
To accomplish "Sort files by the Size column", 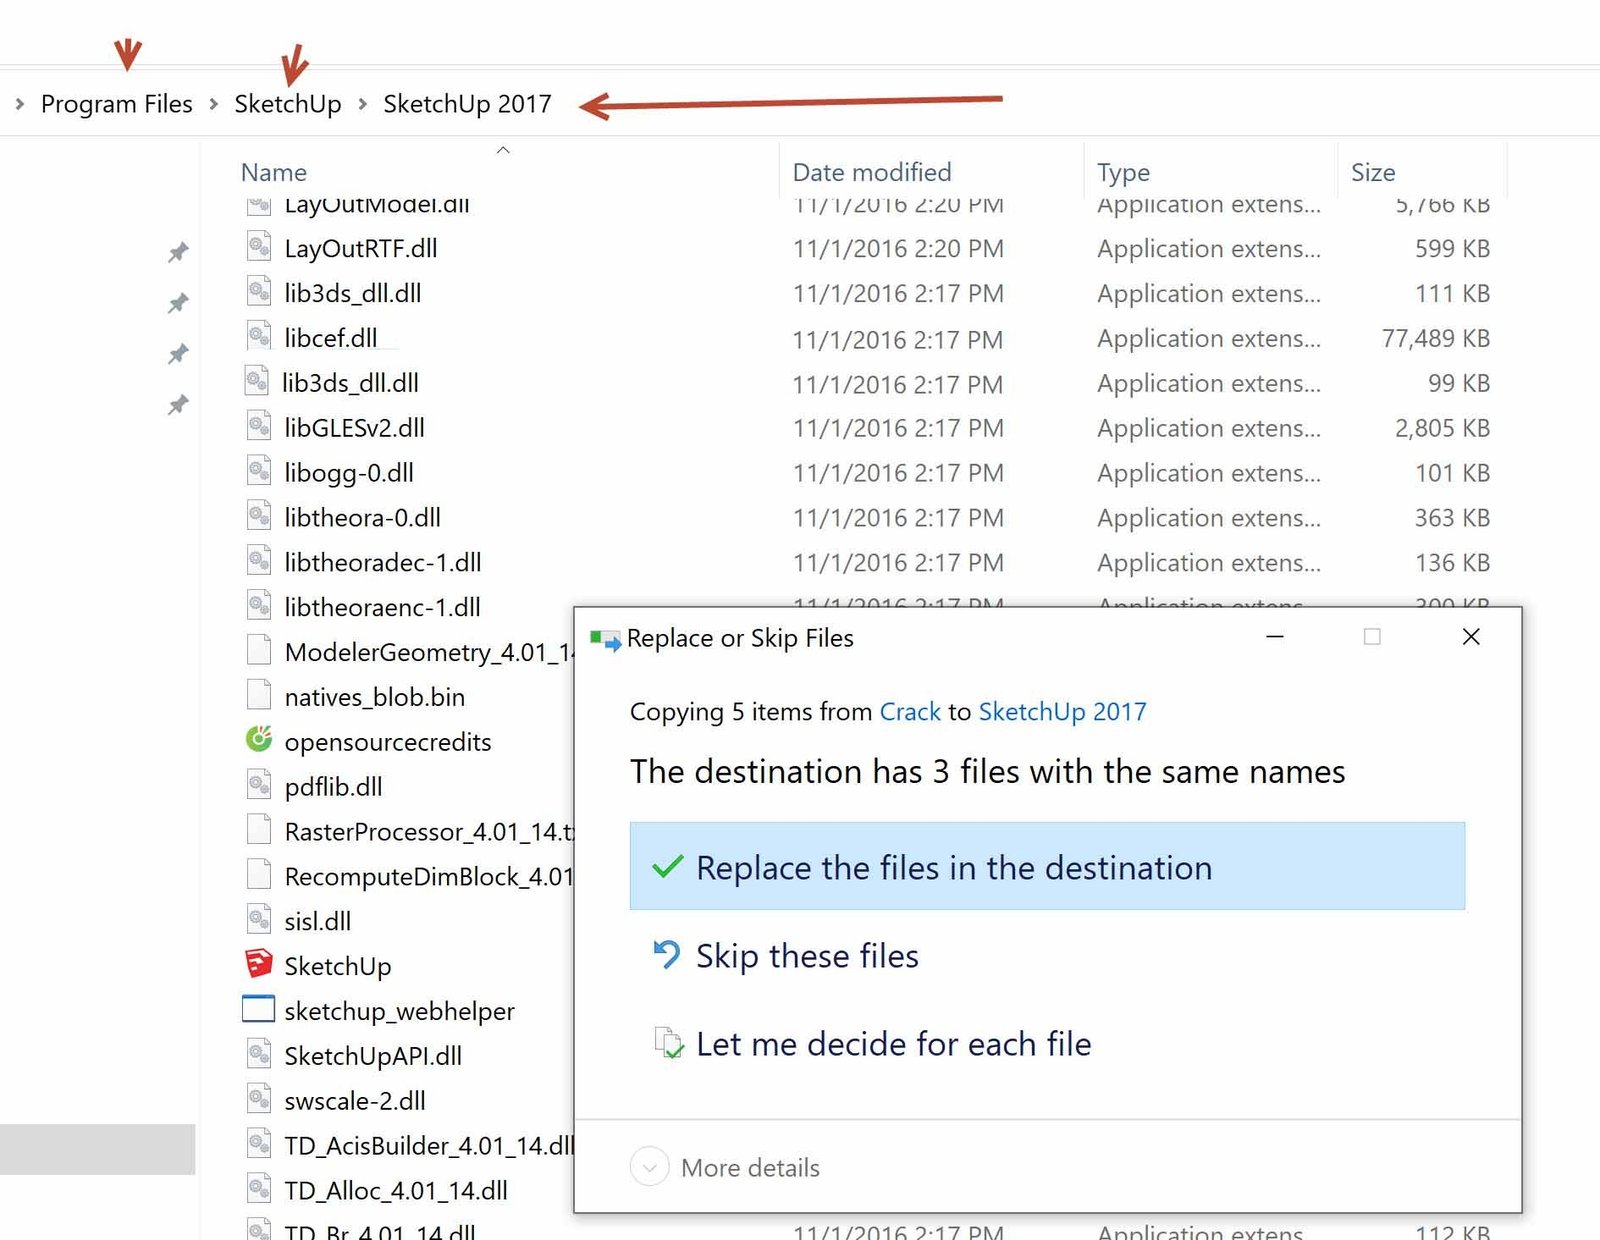I will 1373,172.
